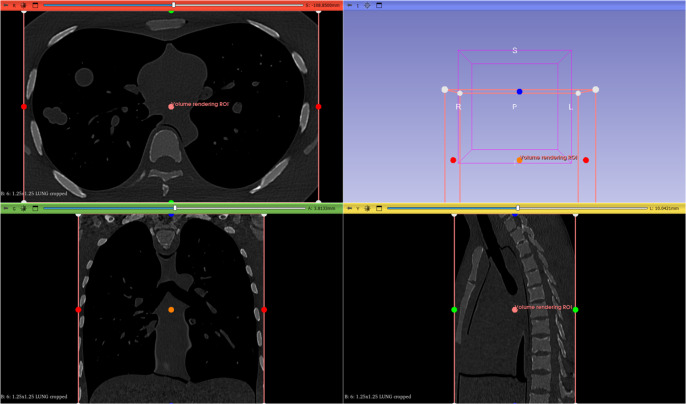The image size is (686, 404).
Task: Adjust the red axial slice offset slider
Action: (x=173, y=5)
